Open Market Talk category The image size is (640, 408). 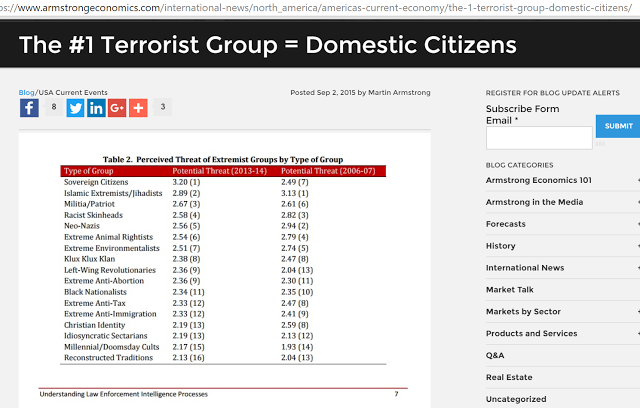[510, 290]
